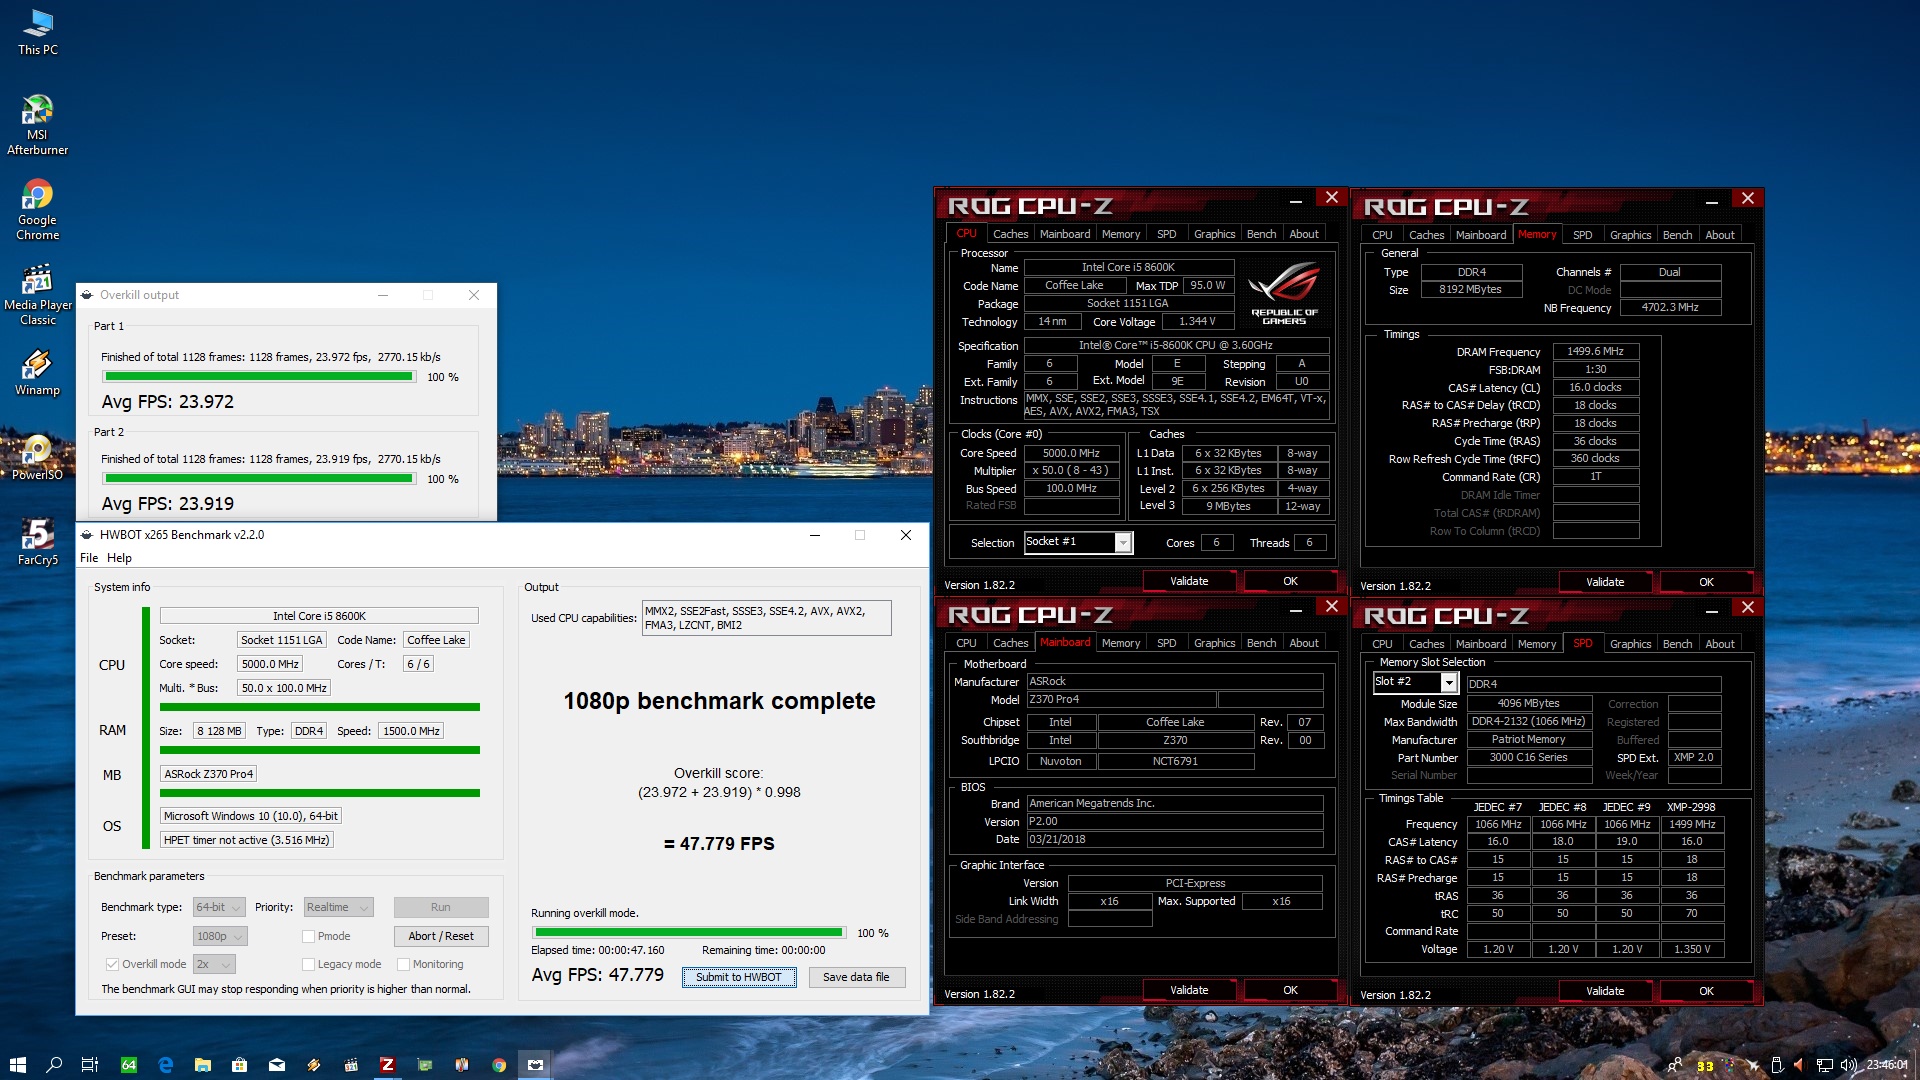Click OK in CPU-Z Mainboard window
The image size is (1920, 1080).
1290,990
